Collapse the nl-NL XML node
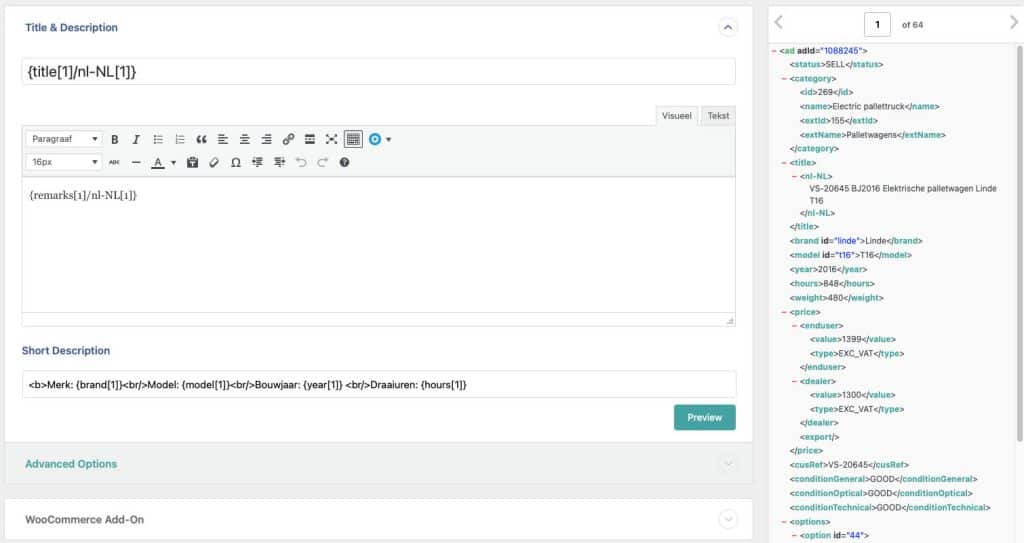 tap(795, 176)
